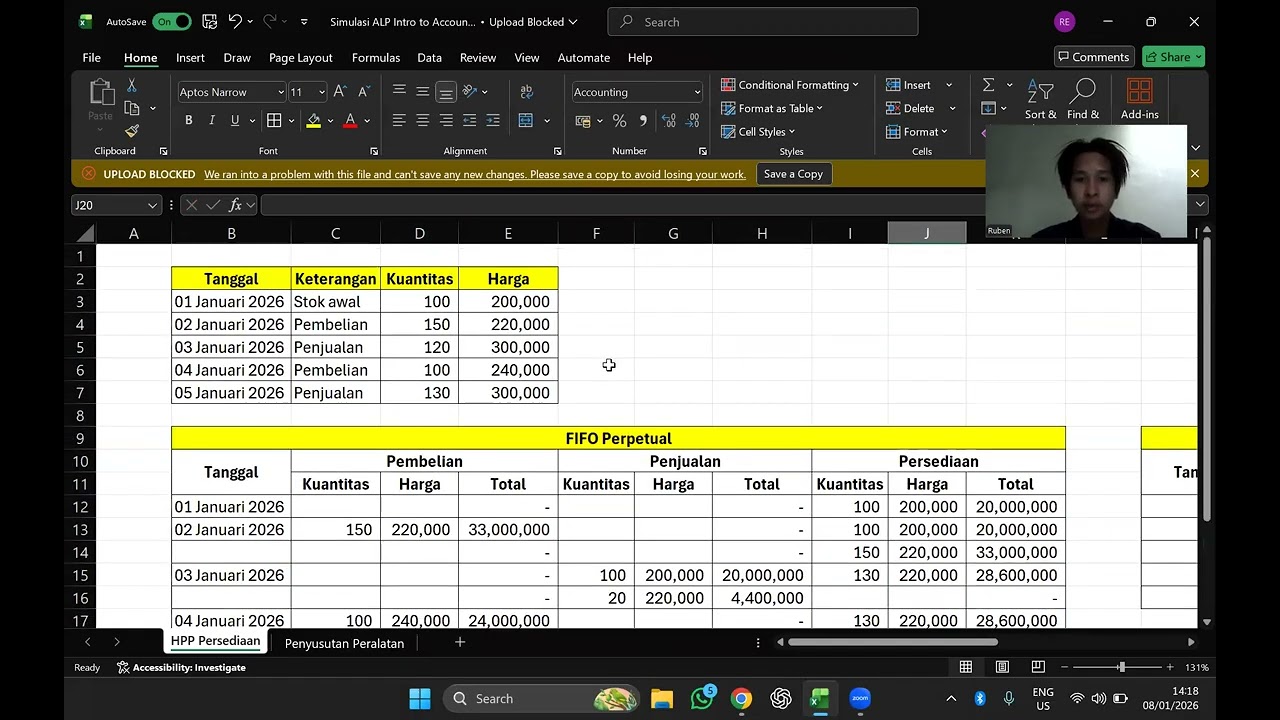Toggle Bold formatting
The width and height of the screenshot is (1280, 720).
pyautogui.click(x=188, y=120)
